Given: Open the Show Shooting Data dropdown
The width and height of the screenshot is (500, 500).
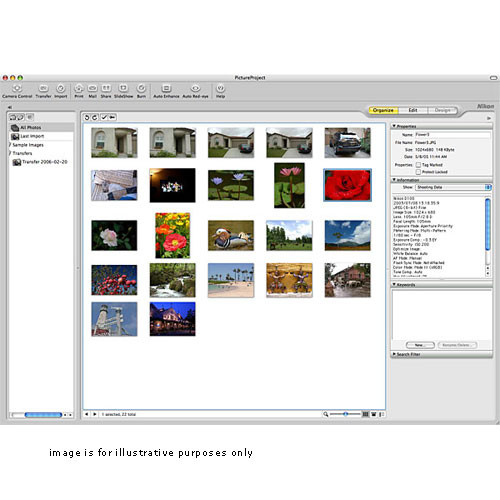Looking at the screenshot, I should (453, 187).
